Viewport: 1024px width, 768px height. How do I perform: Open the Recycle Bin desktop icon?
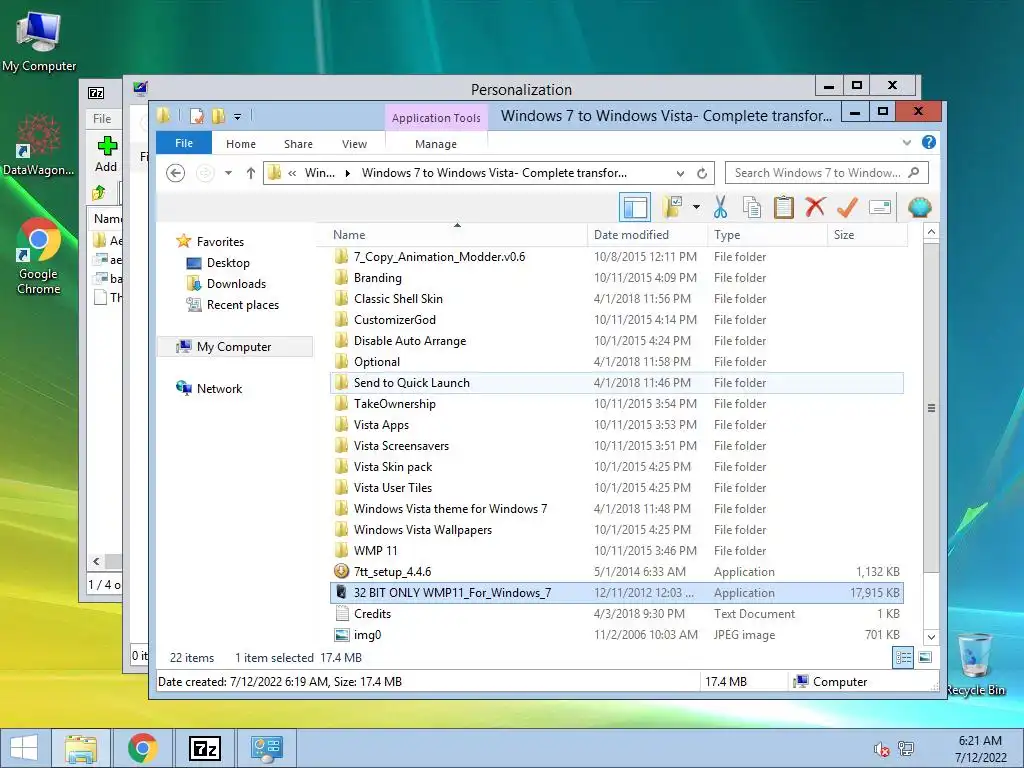(976, 664)
